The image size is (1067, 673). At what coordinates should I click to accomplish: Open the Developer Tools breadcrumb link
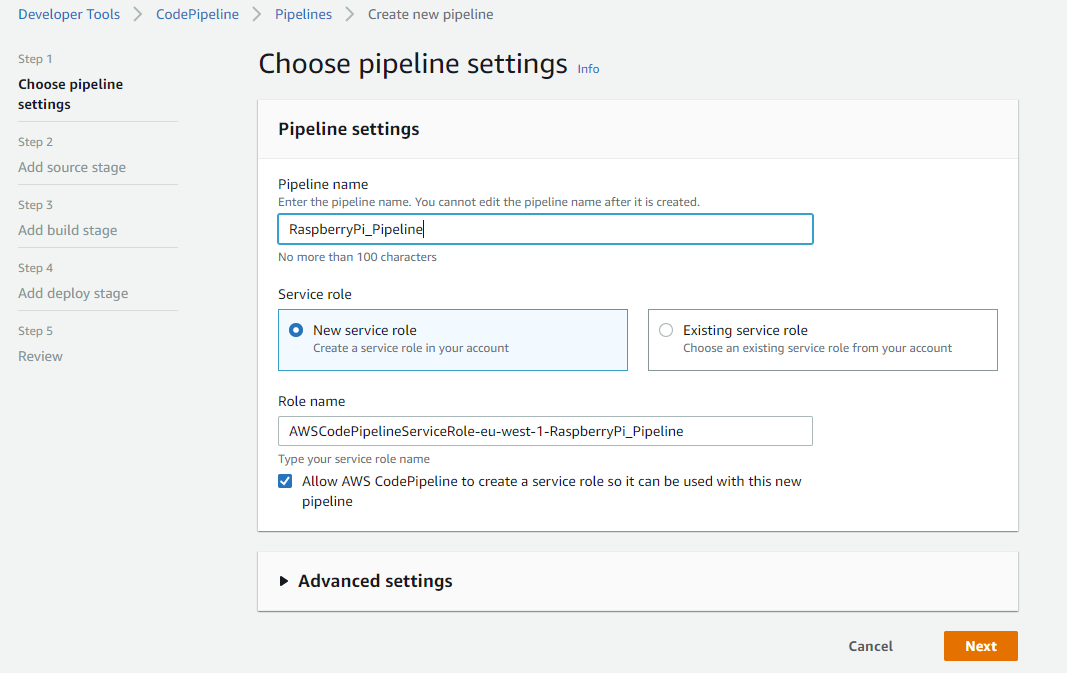[x=68, y=14]
